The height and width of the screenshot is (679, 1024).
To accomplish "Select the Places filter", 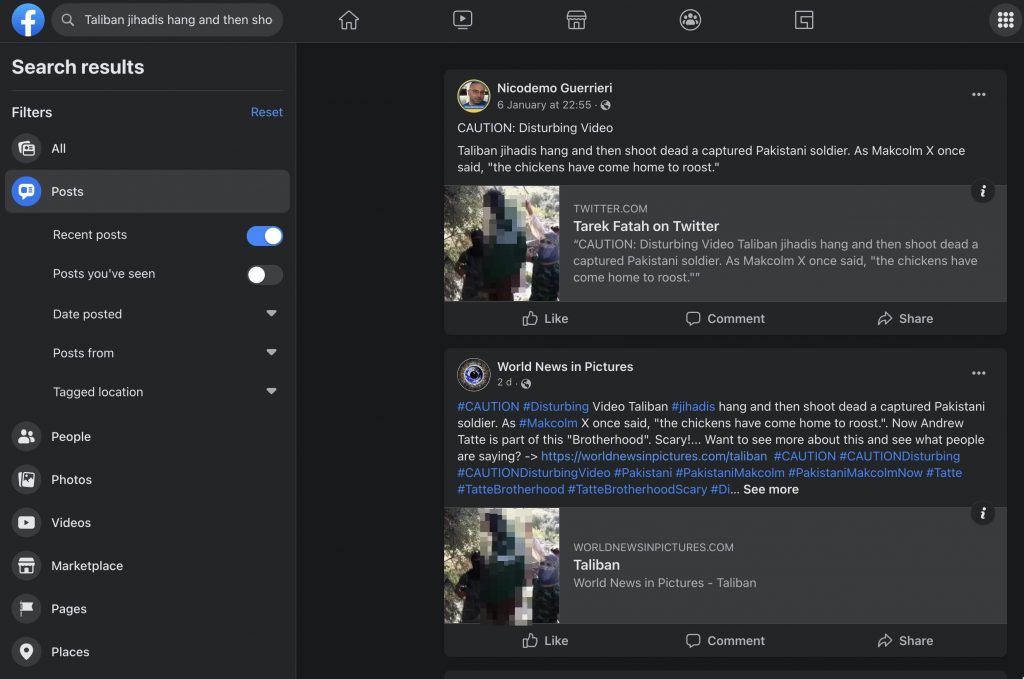I will coord(147,652).
